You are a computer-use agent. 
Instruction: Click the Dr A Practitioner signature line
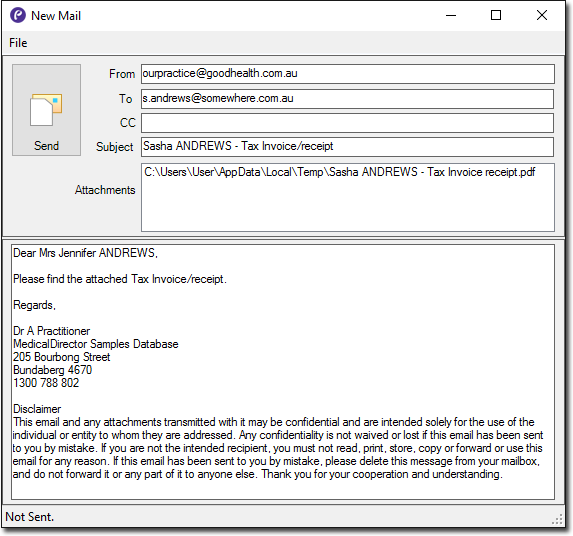point(52,331)
